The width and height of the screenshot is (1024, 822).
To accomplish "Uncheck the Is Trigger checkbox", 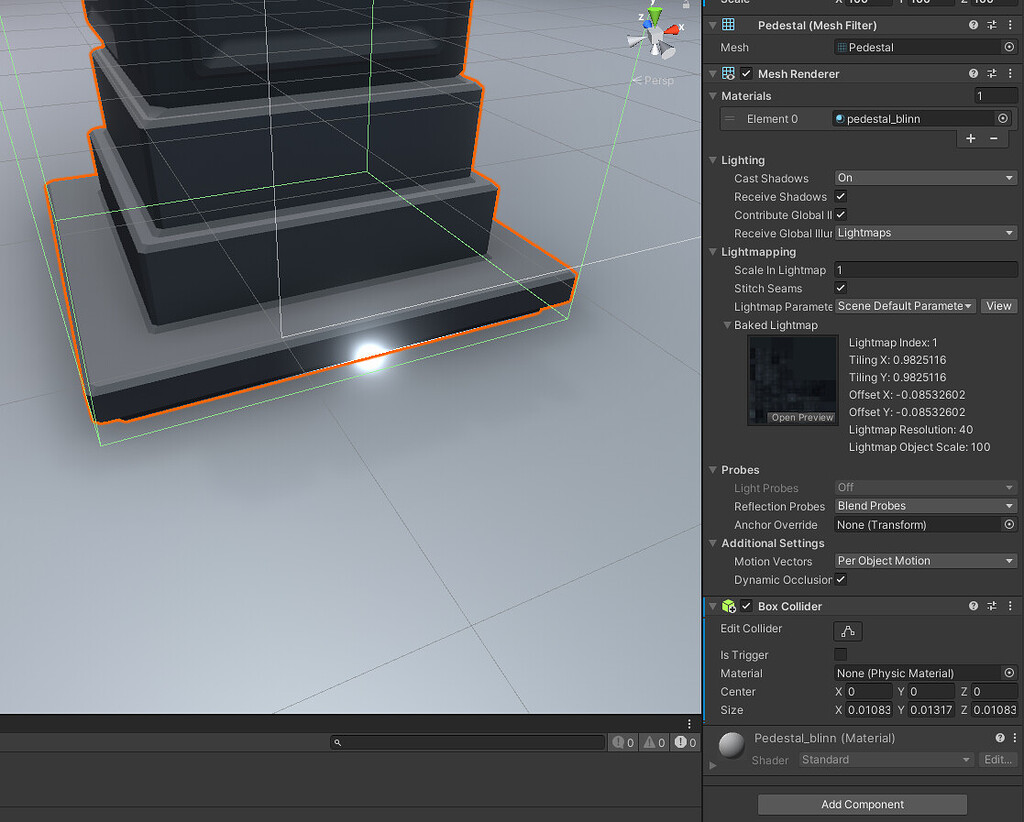I will [x=840, y=655].
